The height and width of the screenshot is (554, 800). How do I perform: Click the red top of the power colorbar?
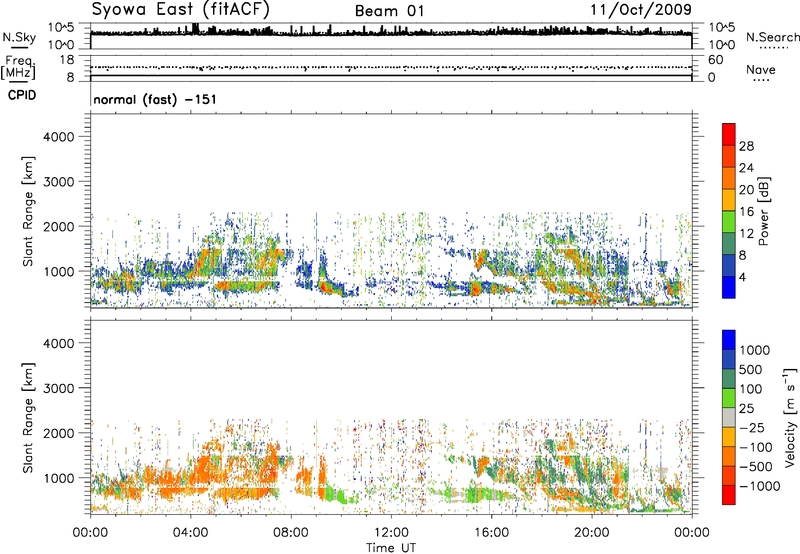[729, 134]
